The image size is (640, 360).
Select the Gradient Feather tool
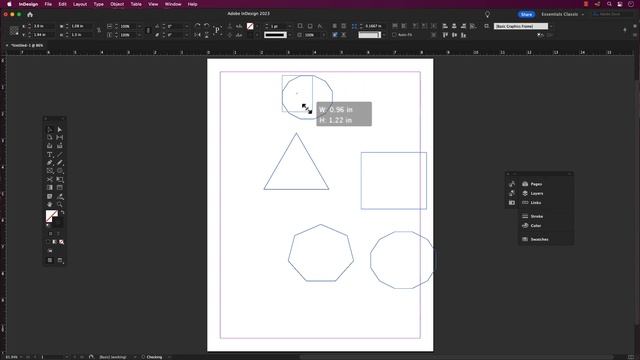60,188
